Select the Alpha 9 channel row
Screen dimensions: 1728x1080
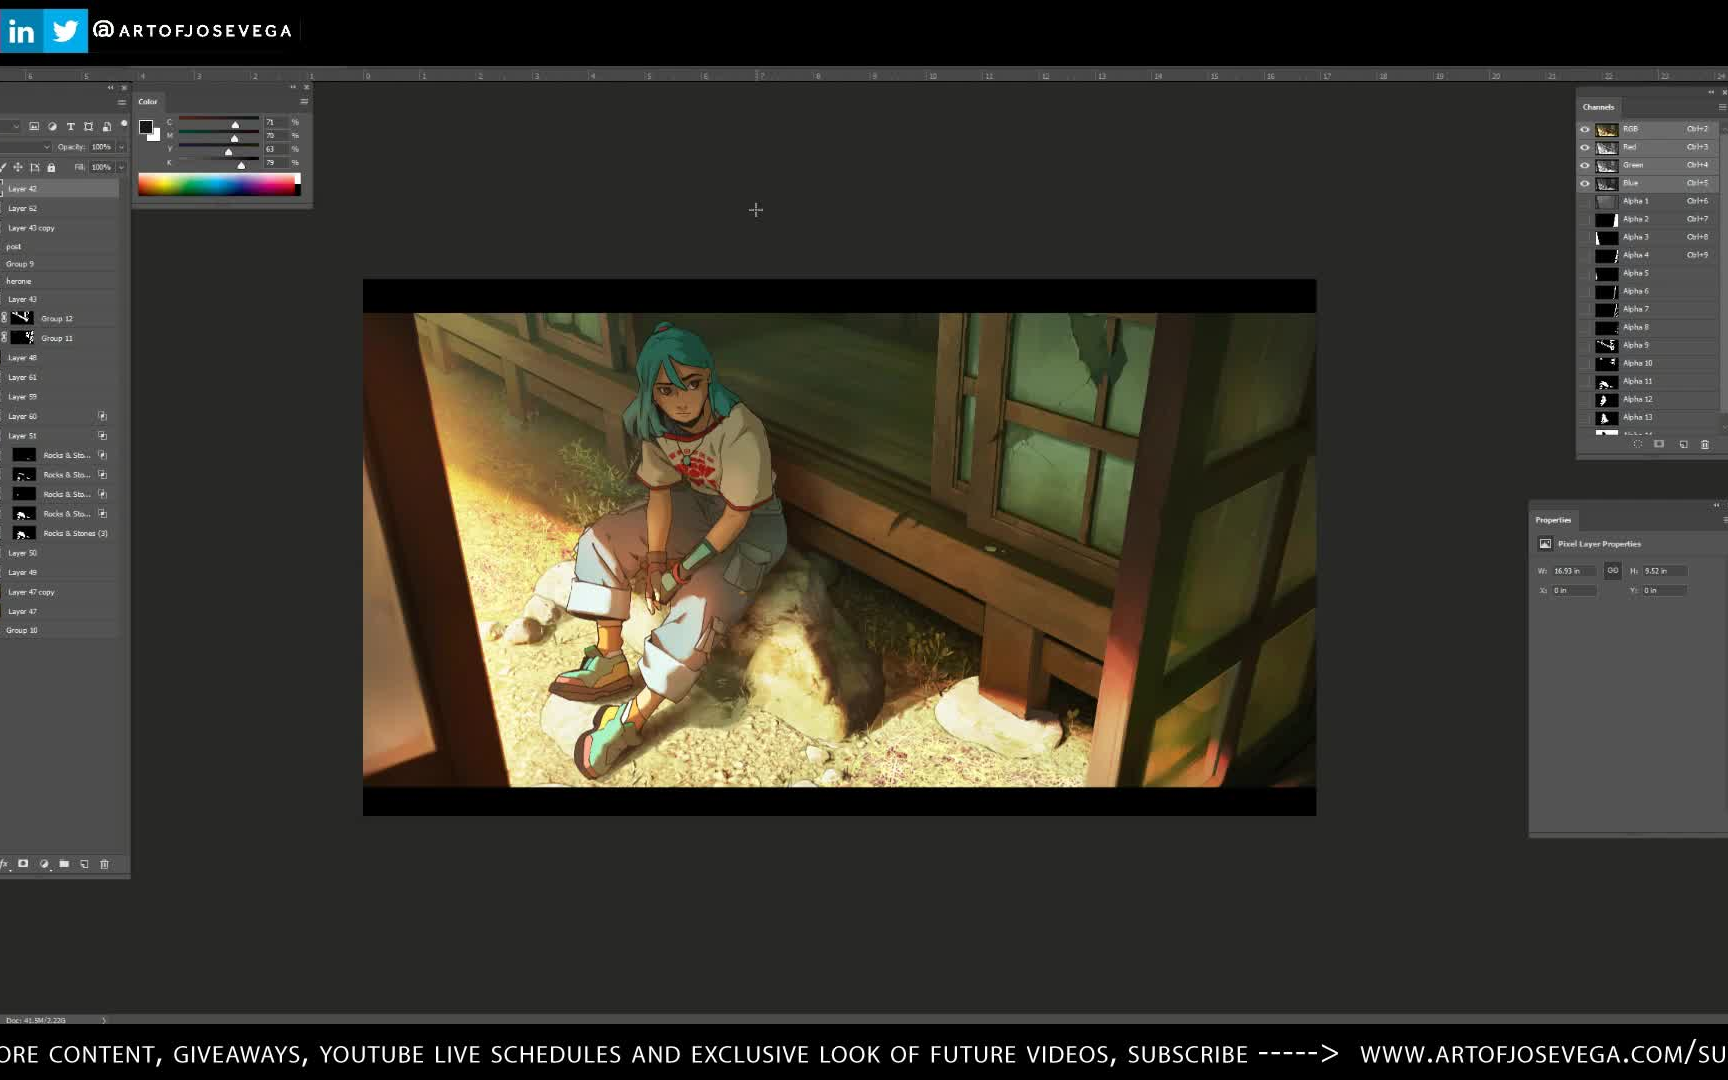[1650, 345]
